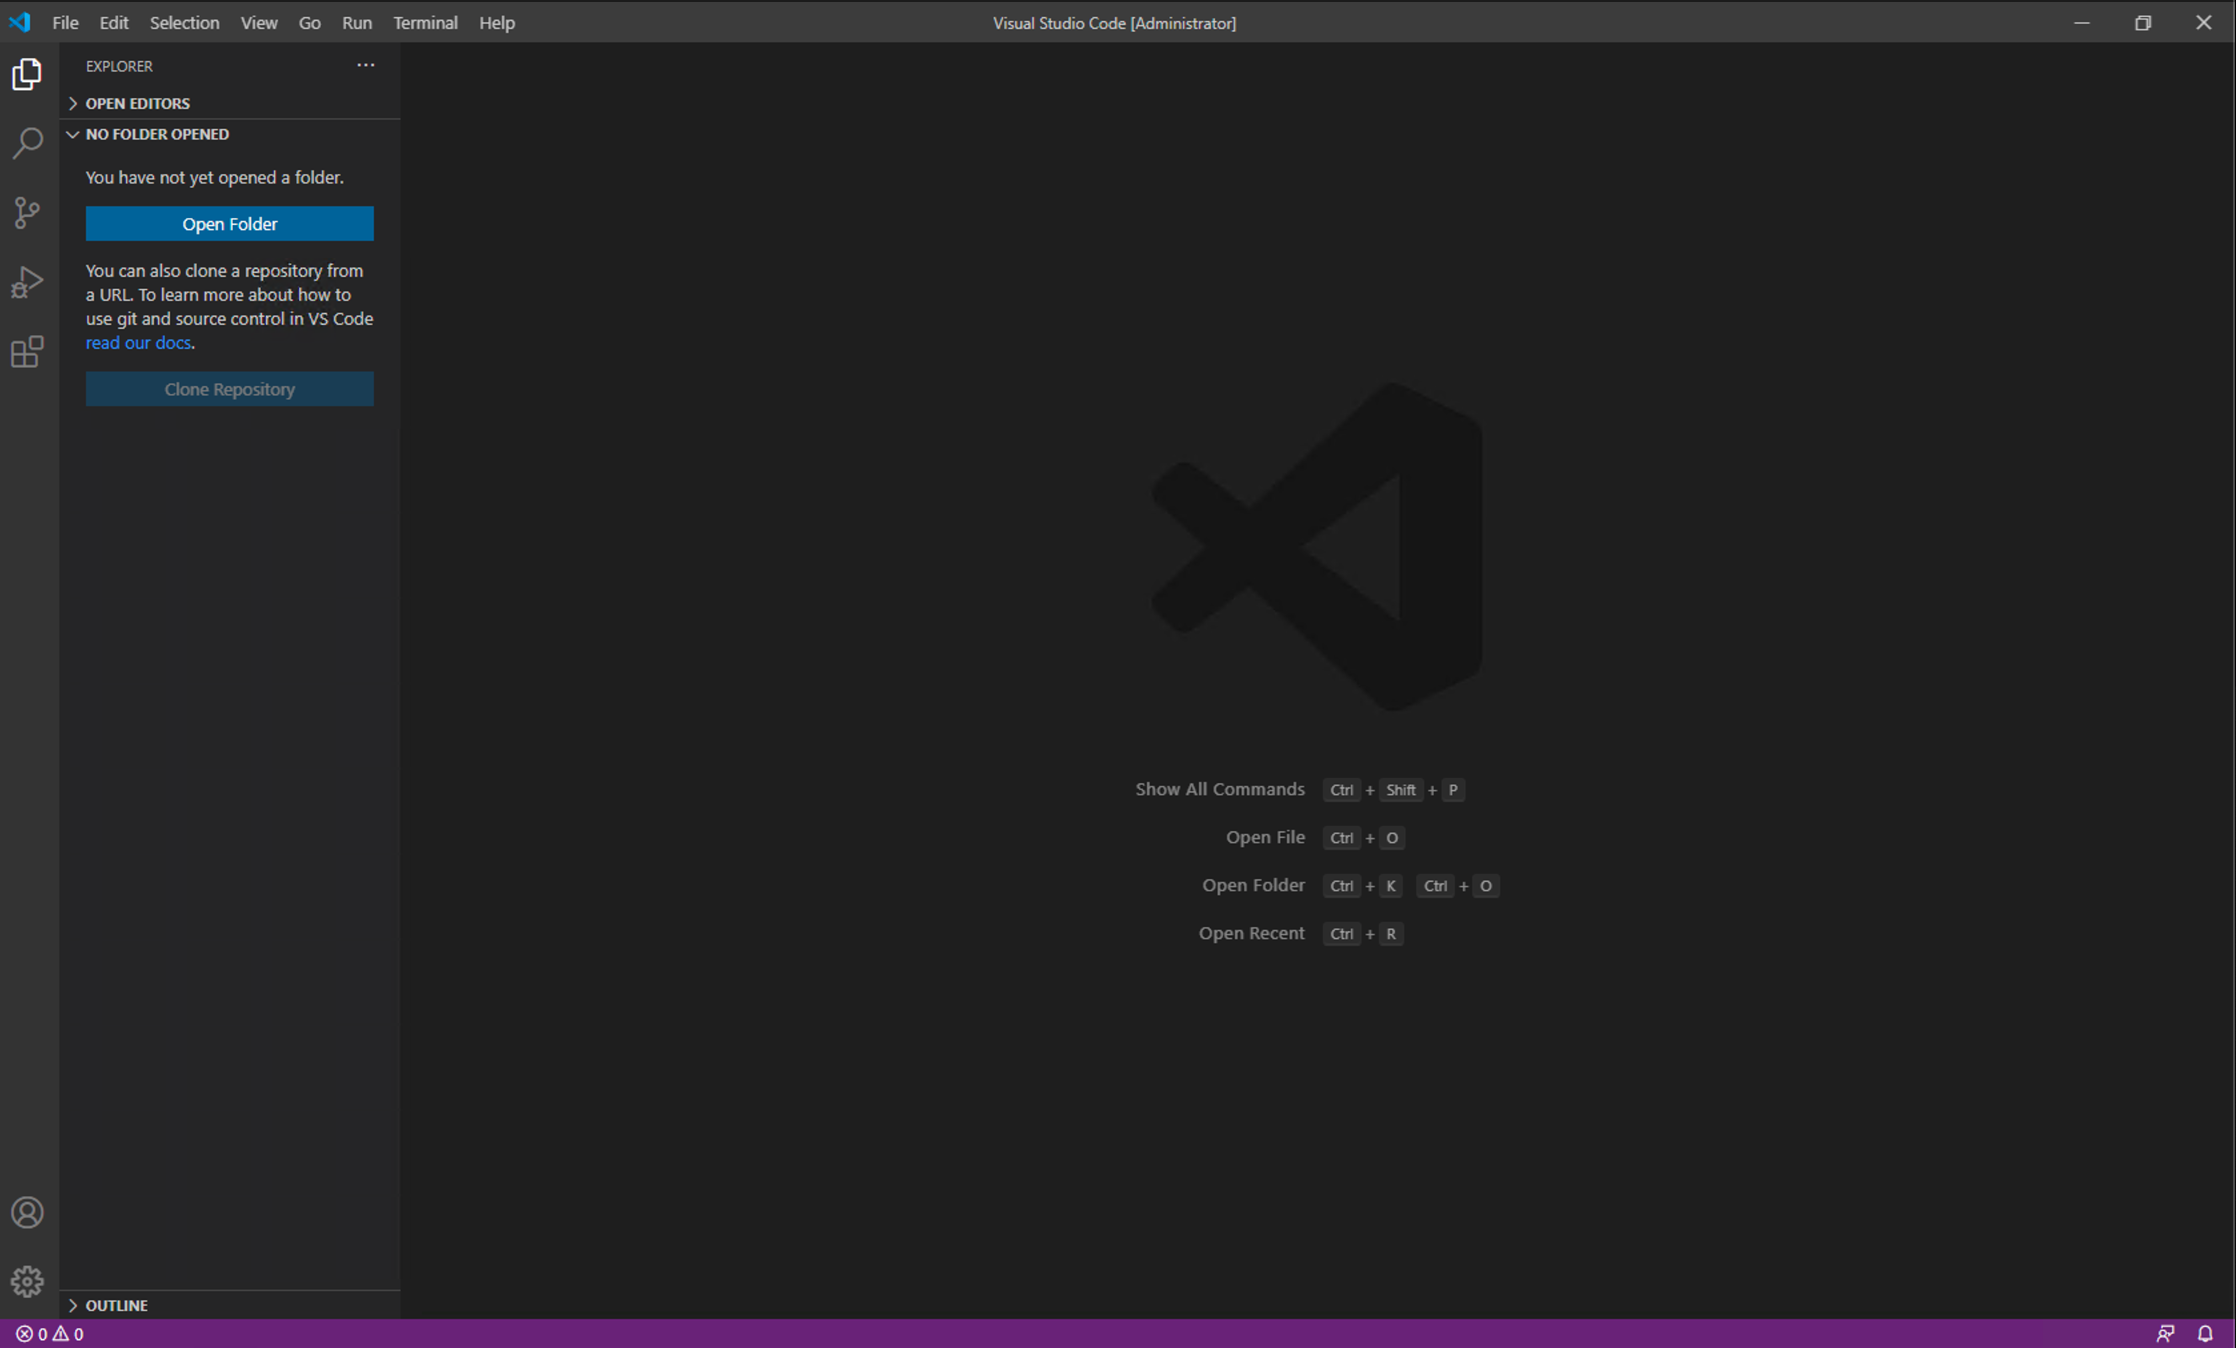
Task: Open the Manage settings gear
Action: 27,1281
